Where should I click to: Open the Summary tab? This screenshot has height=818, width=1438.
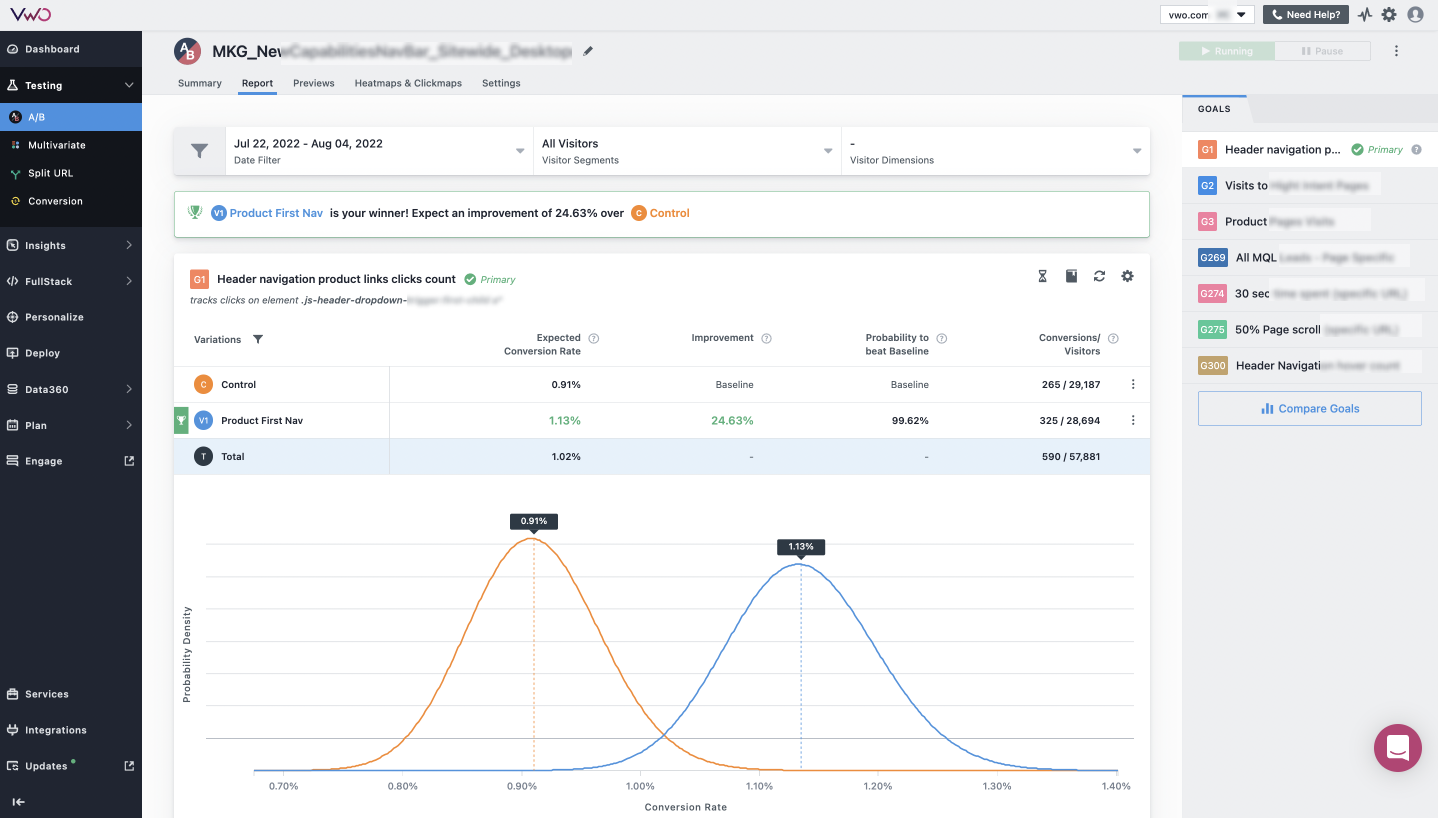click(199, 83)
